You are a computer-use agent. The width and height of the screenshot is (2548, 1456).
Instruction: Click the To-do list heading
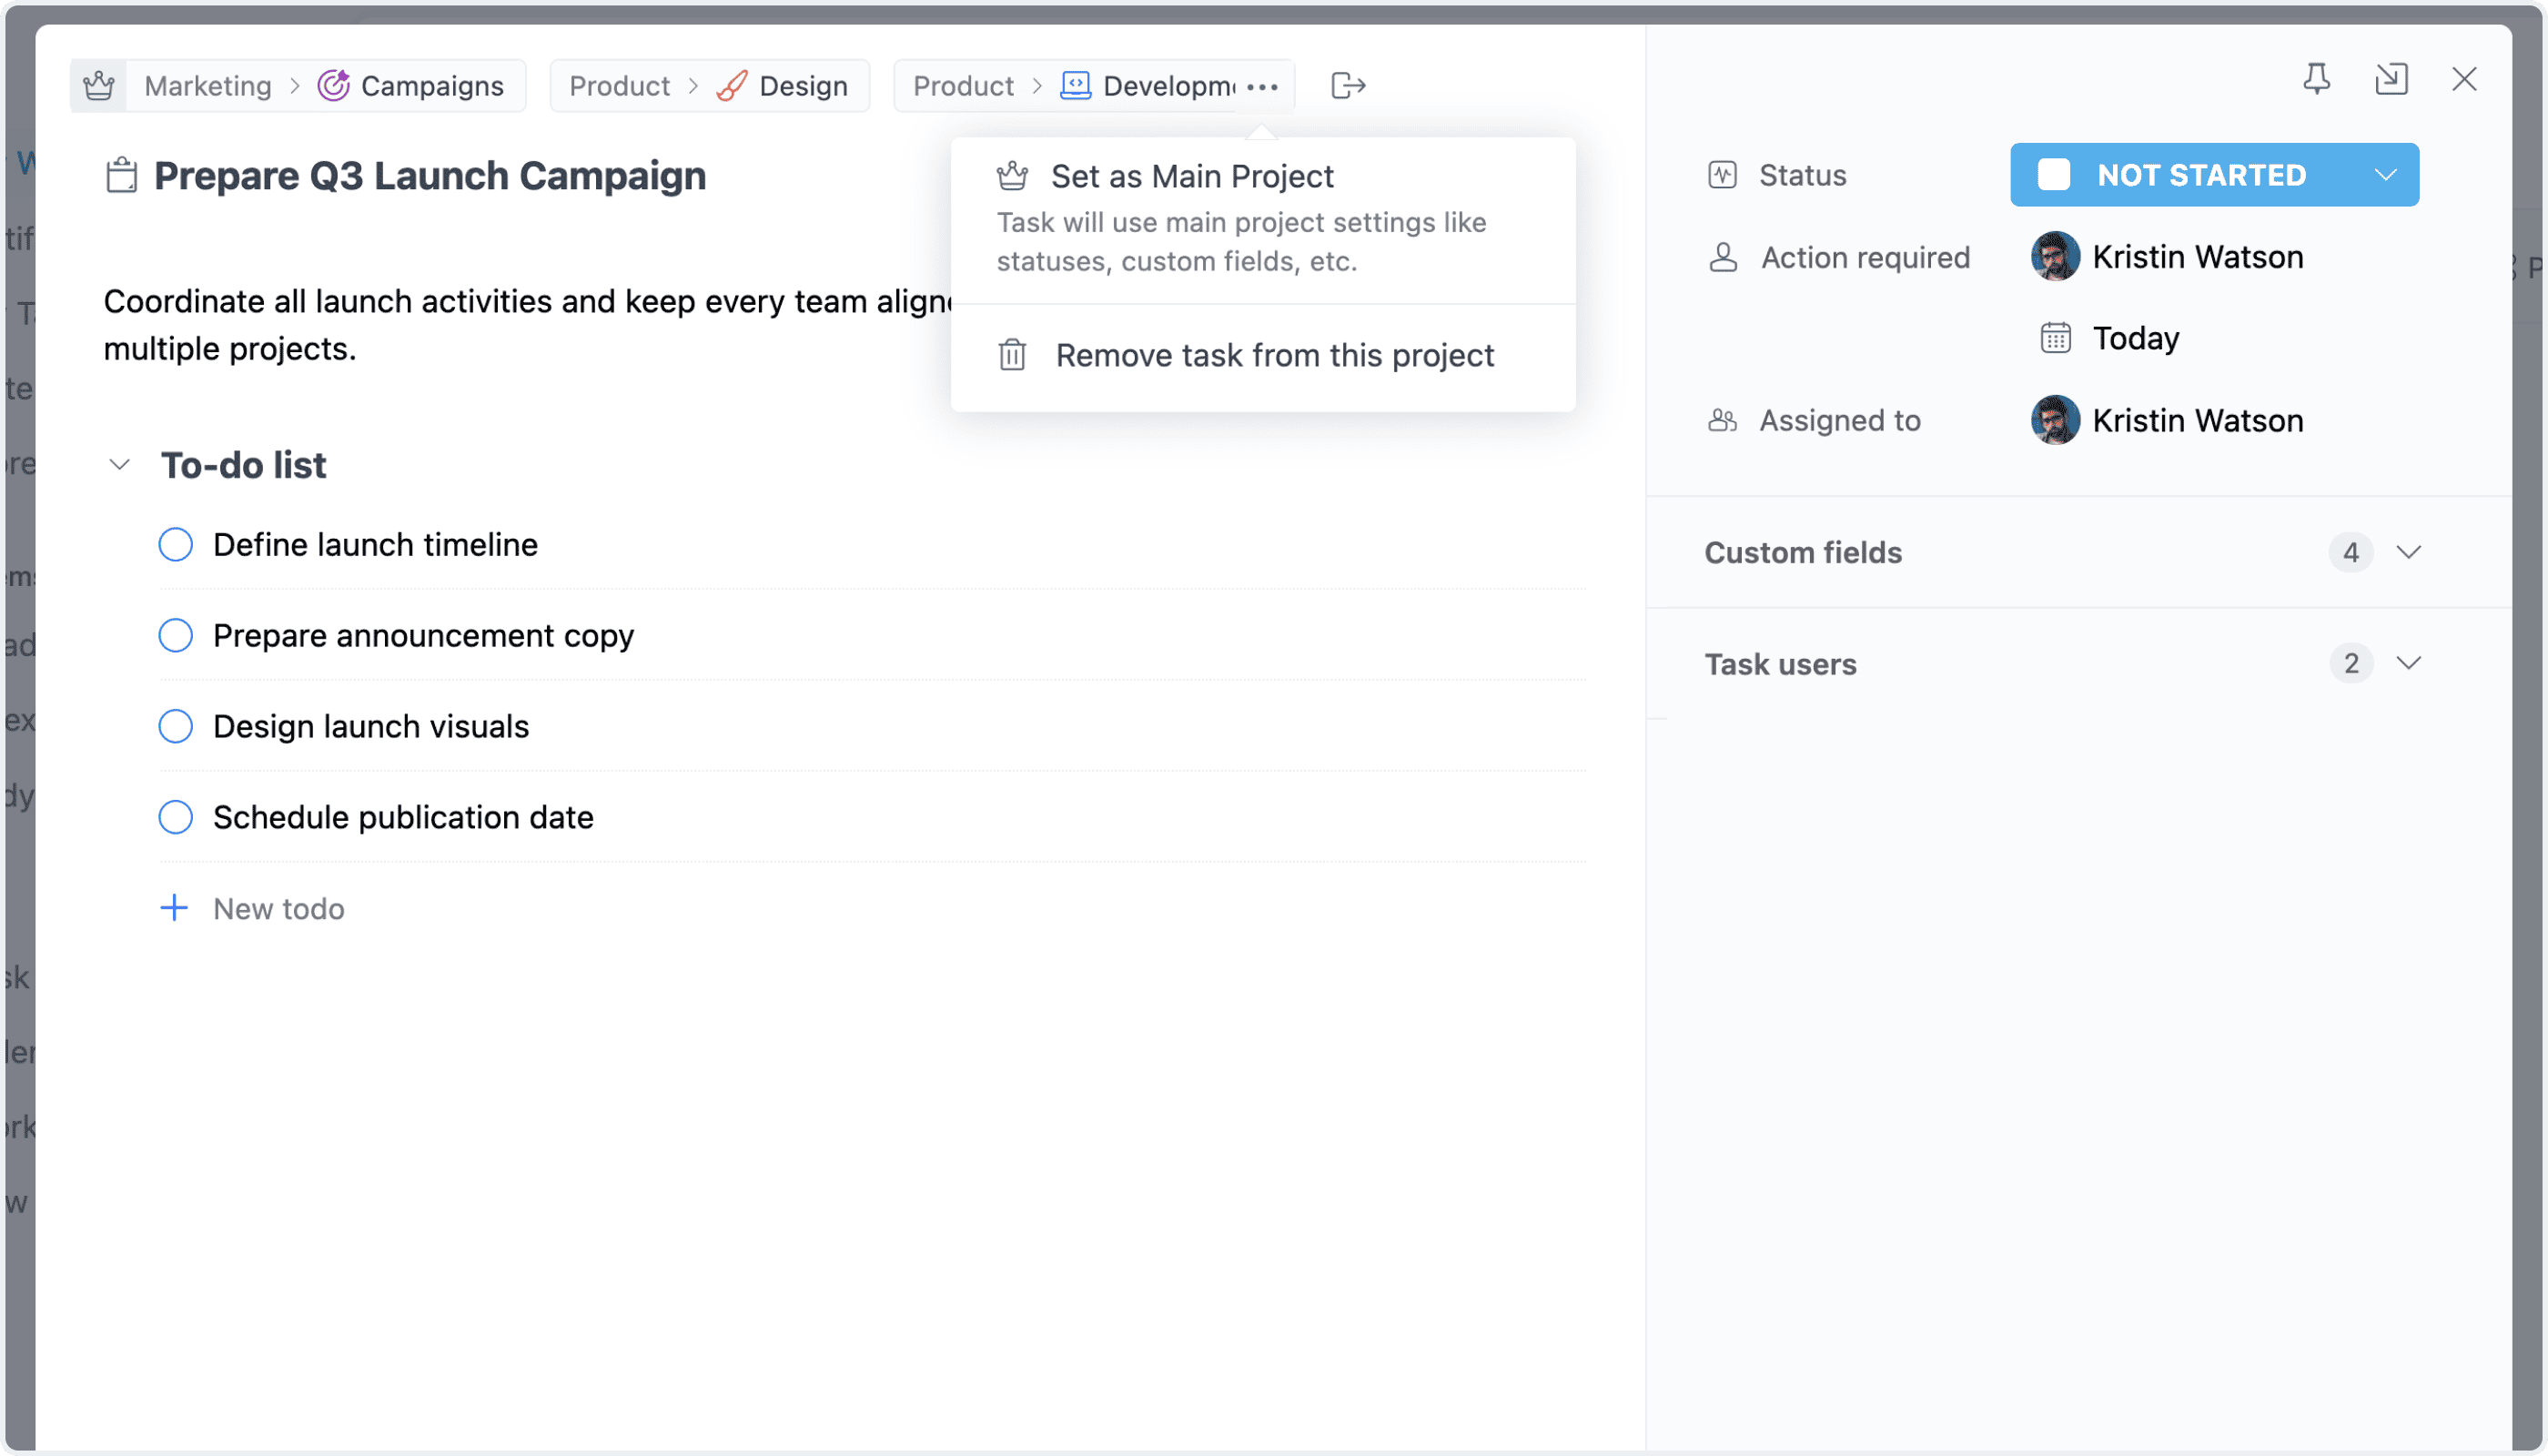click(x=244, y=465)
